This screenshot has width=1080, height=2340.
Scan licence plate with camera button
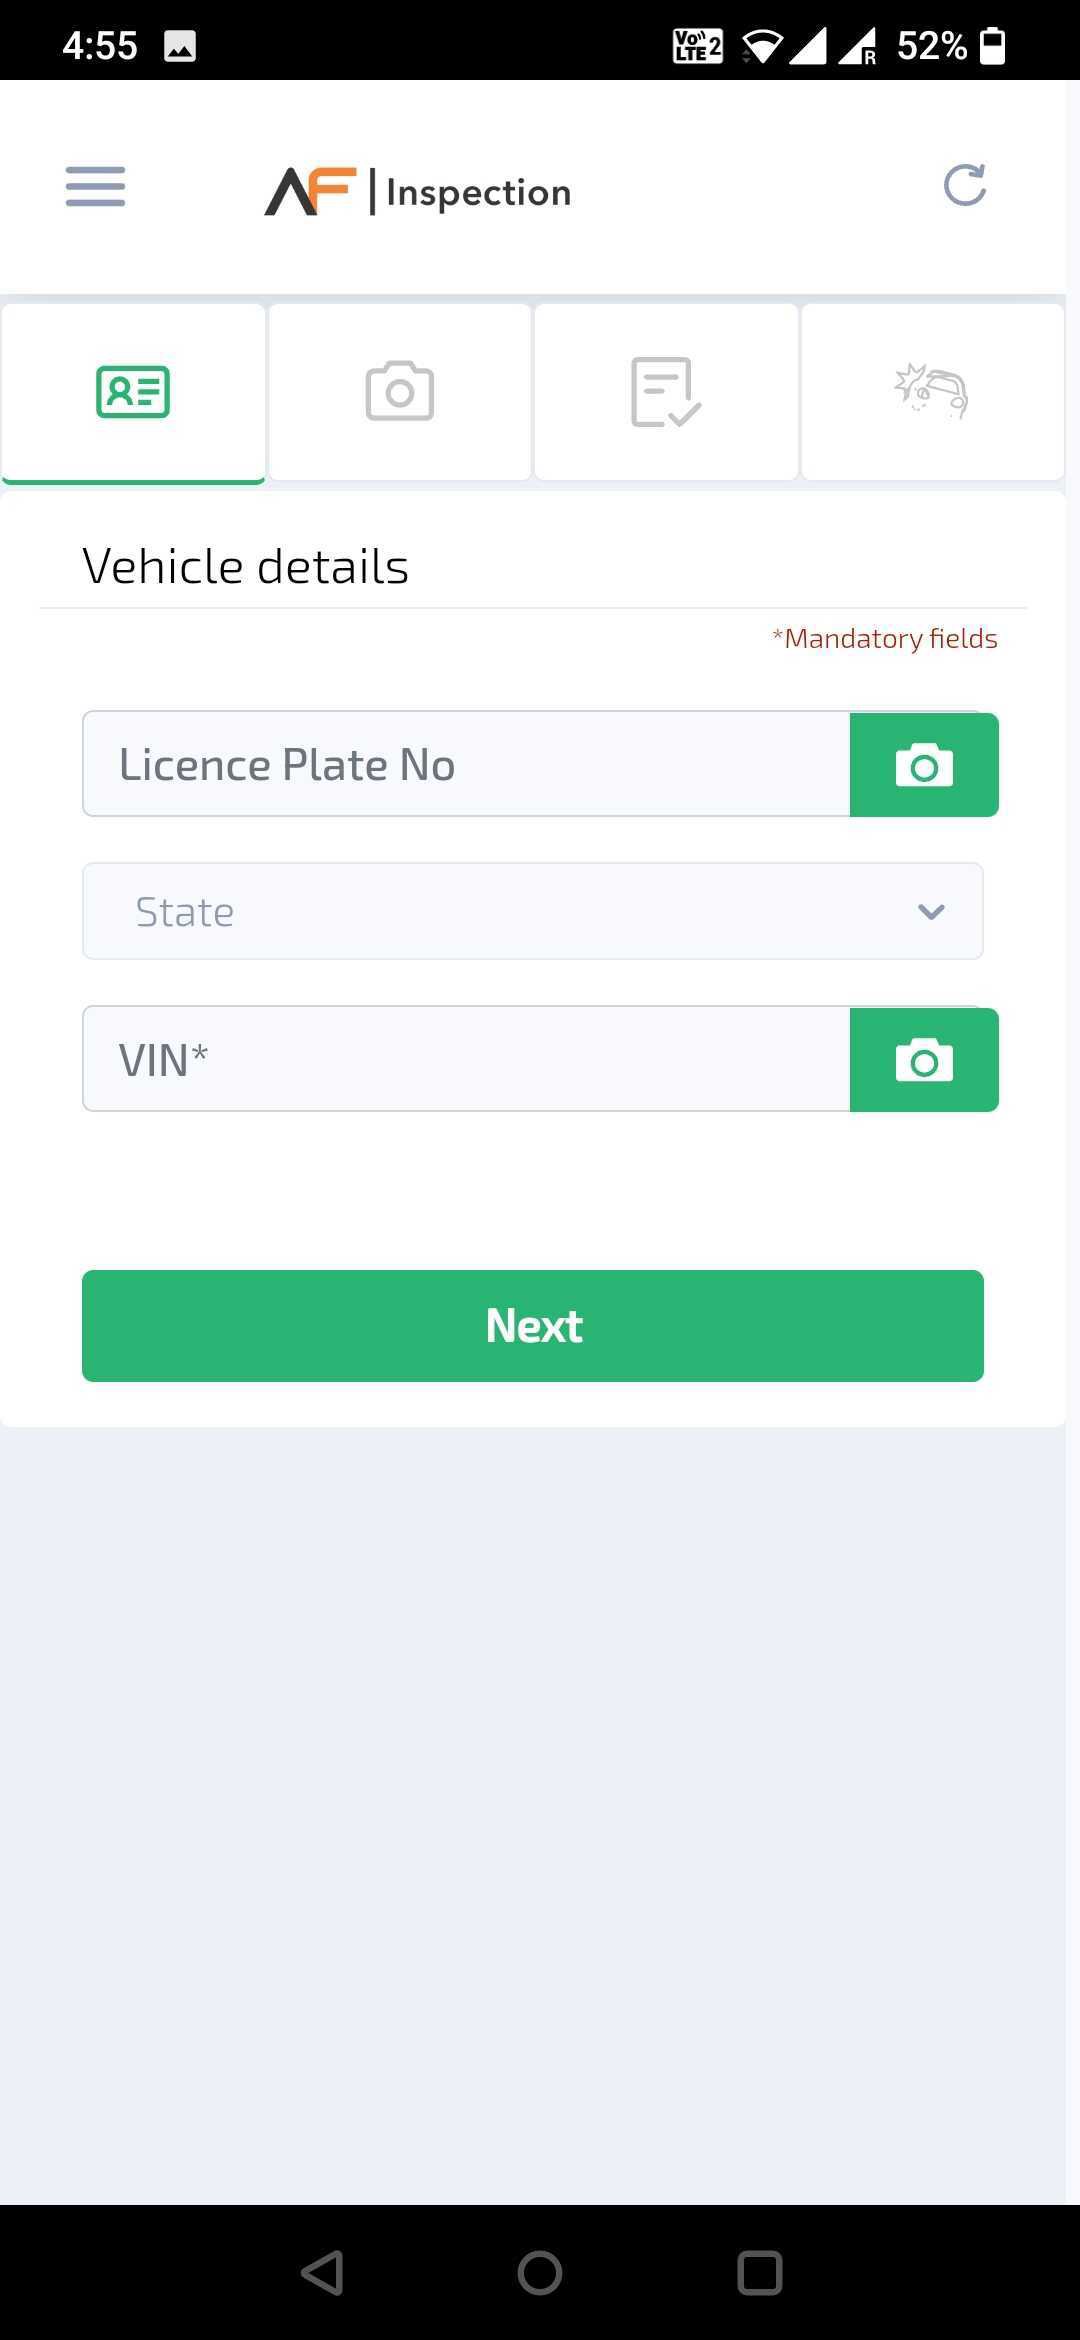[924, 765]
